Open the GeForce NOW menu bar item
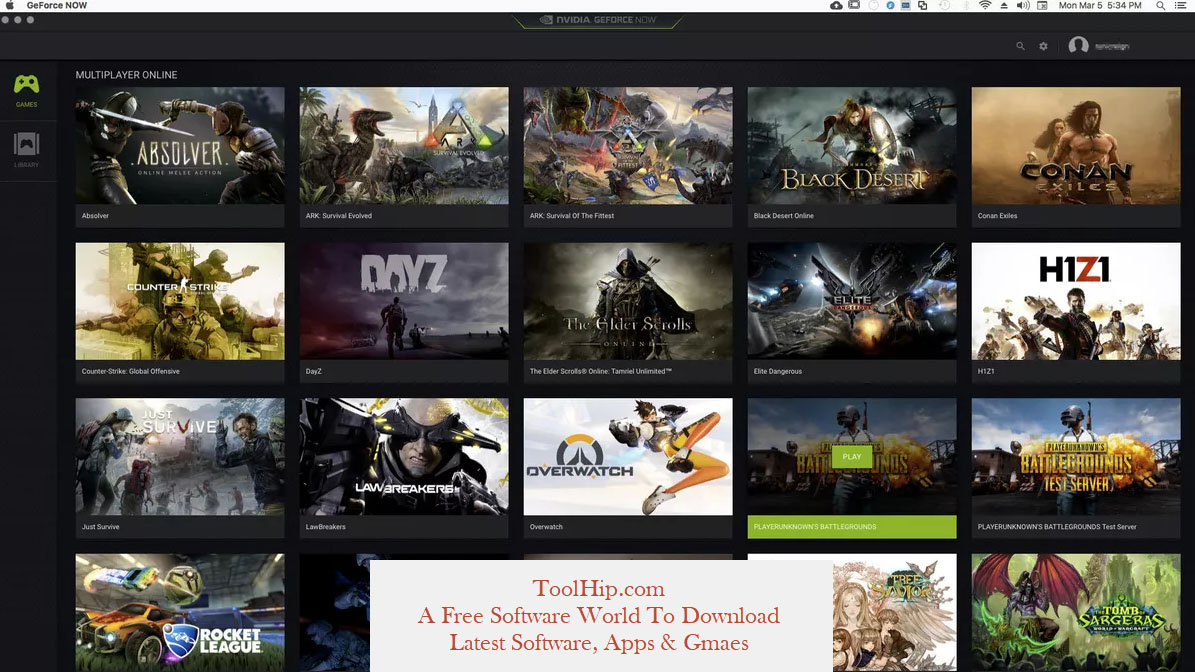This screenshot has height=672, width=1195. pyautogui.click(x=56, y=5)
